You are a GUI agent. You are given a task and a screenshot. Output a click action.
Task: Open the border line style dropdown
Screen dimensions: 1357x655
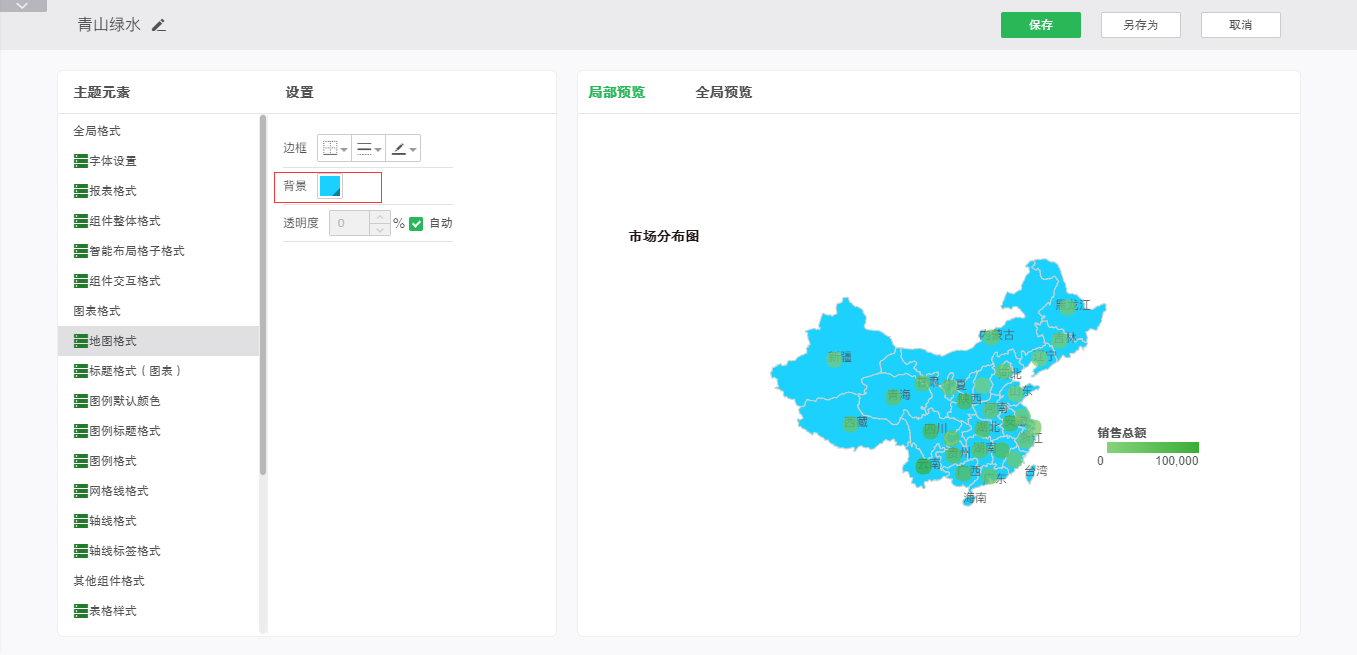point(368,148)
